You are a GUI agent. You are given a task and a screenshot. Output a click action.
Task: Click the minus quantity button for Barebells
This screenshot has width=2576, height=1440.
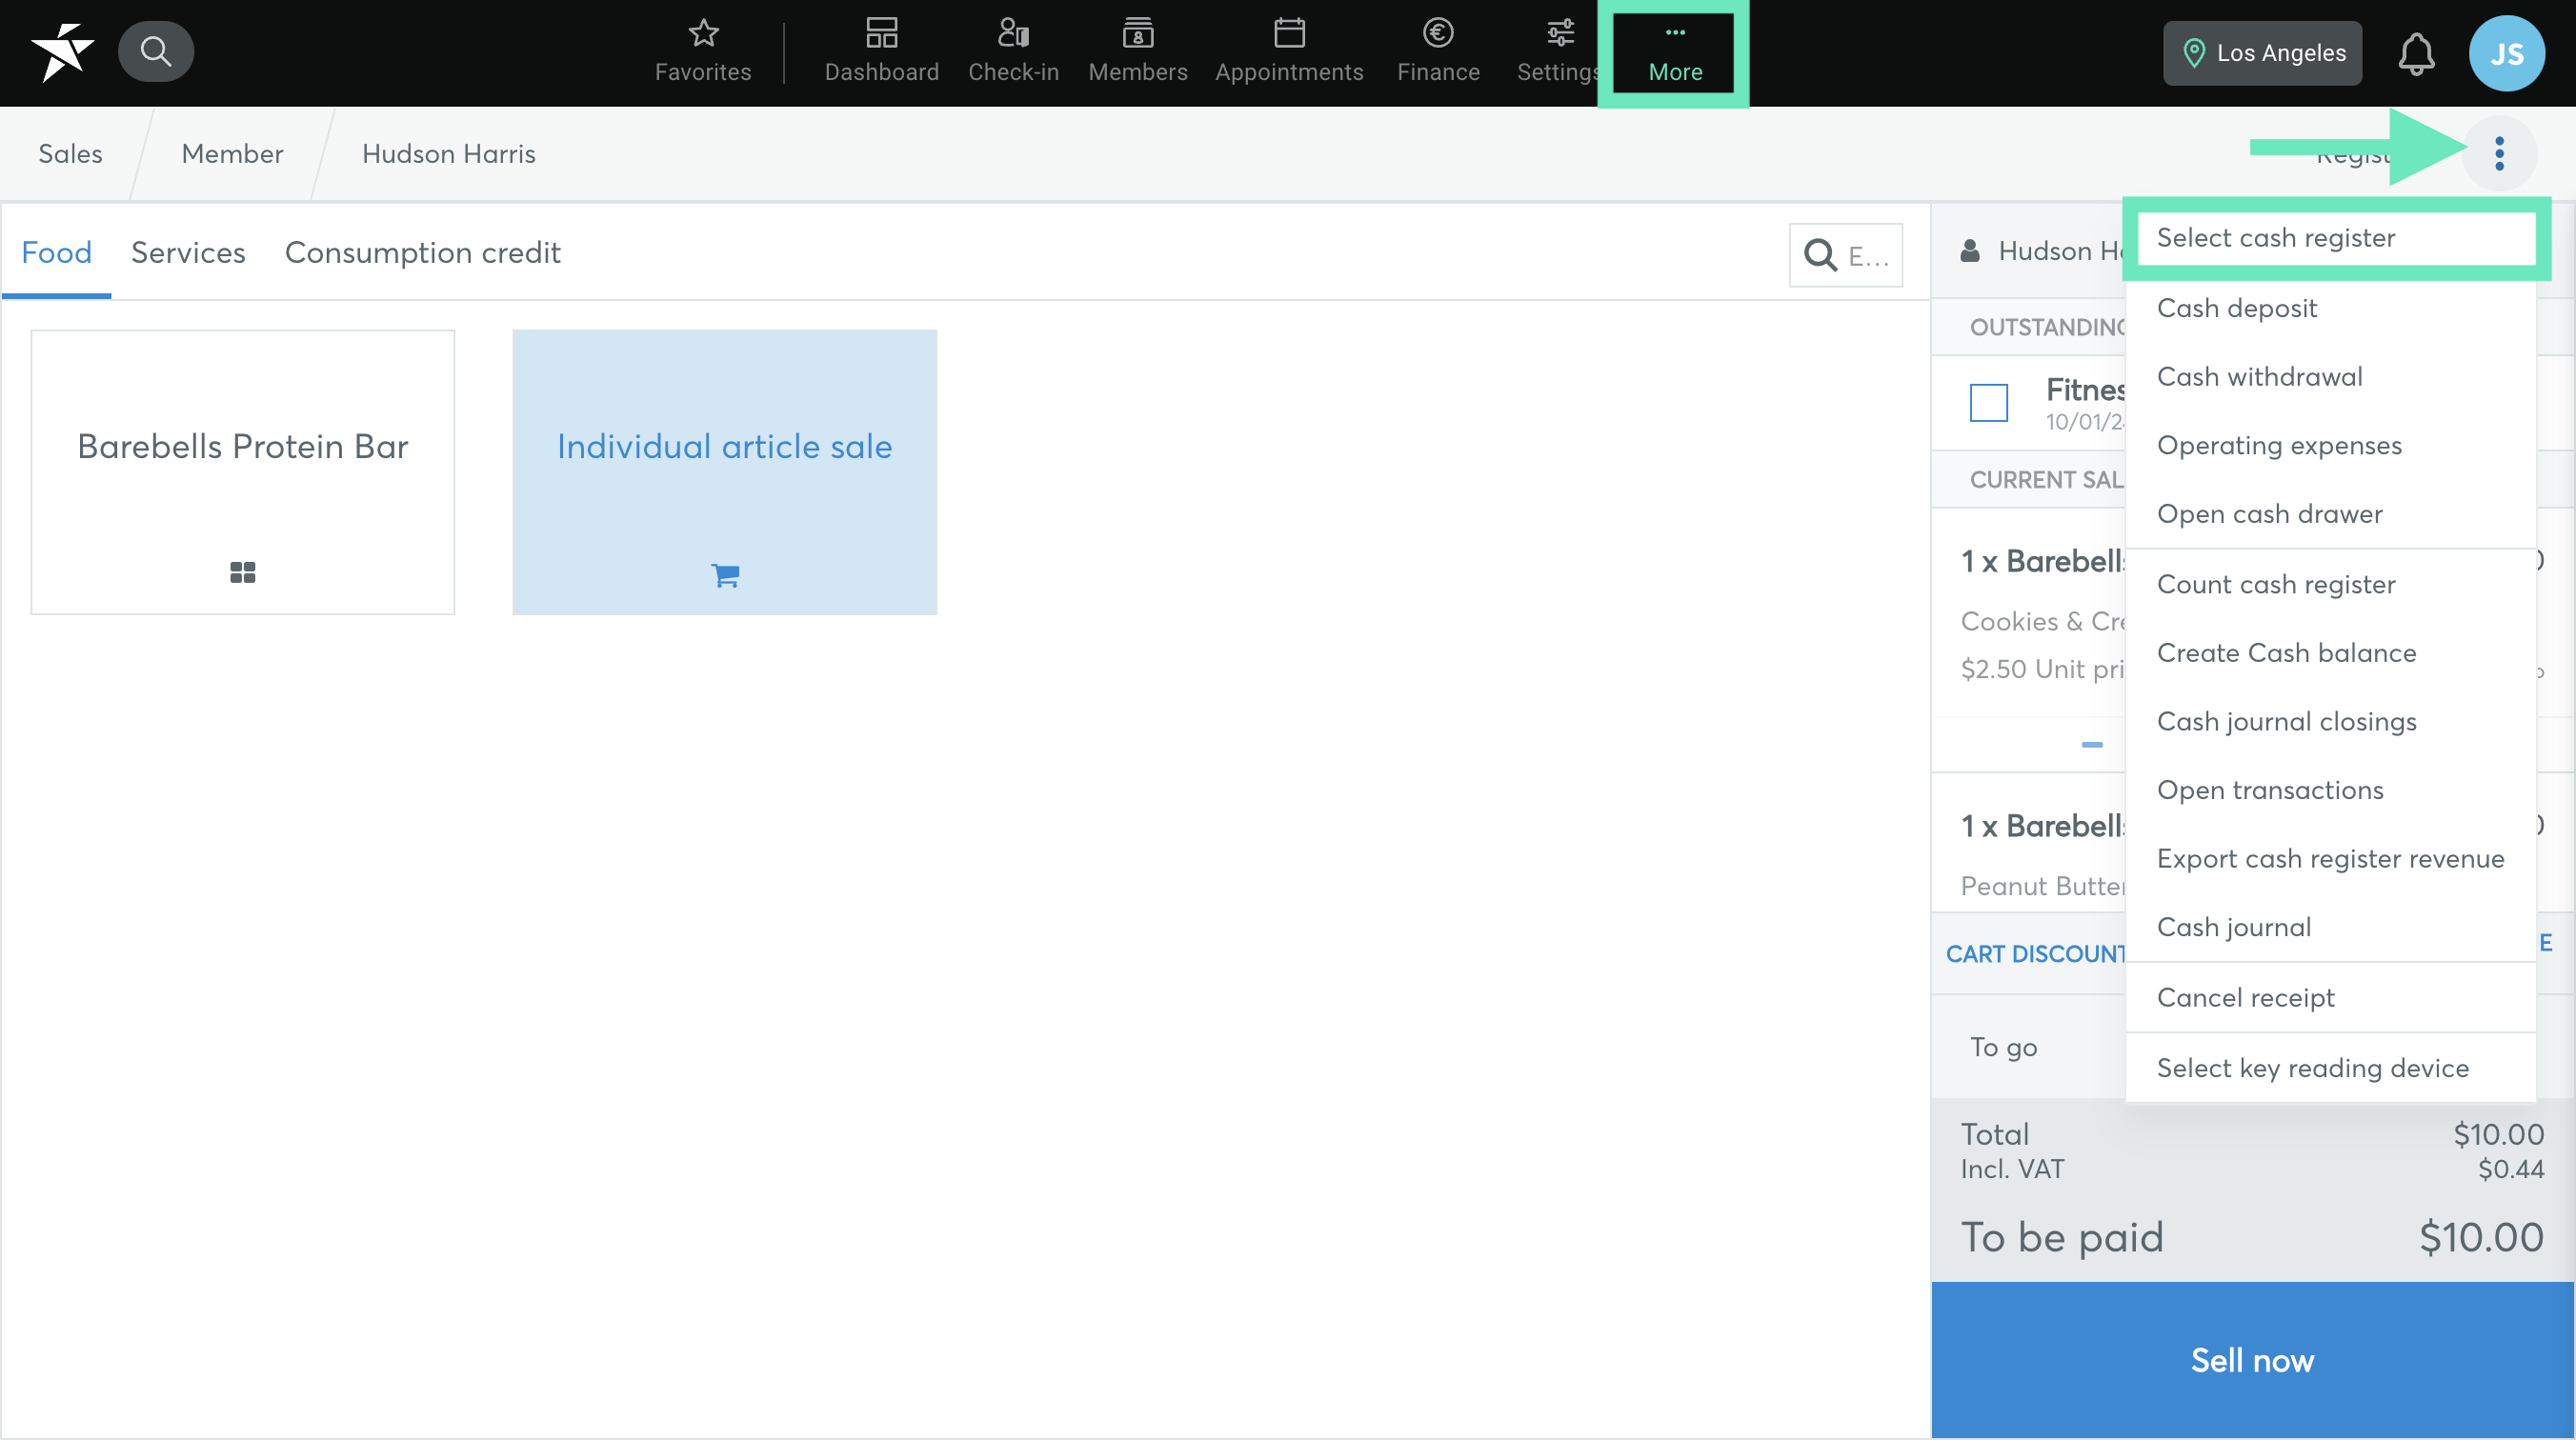click(x=2092, y=744)
